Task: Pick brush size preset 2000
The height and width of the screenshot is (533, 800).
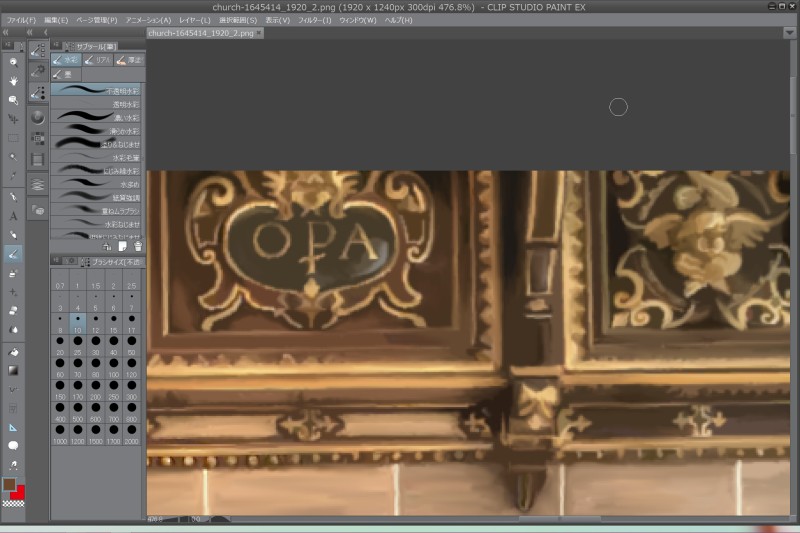Action: pos(132,435)
